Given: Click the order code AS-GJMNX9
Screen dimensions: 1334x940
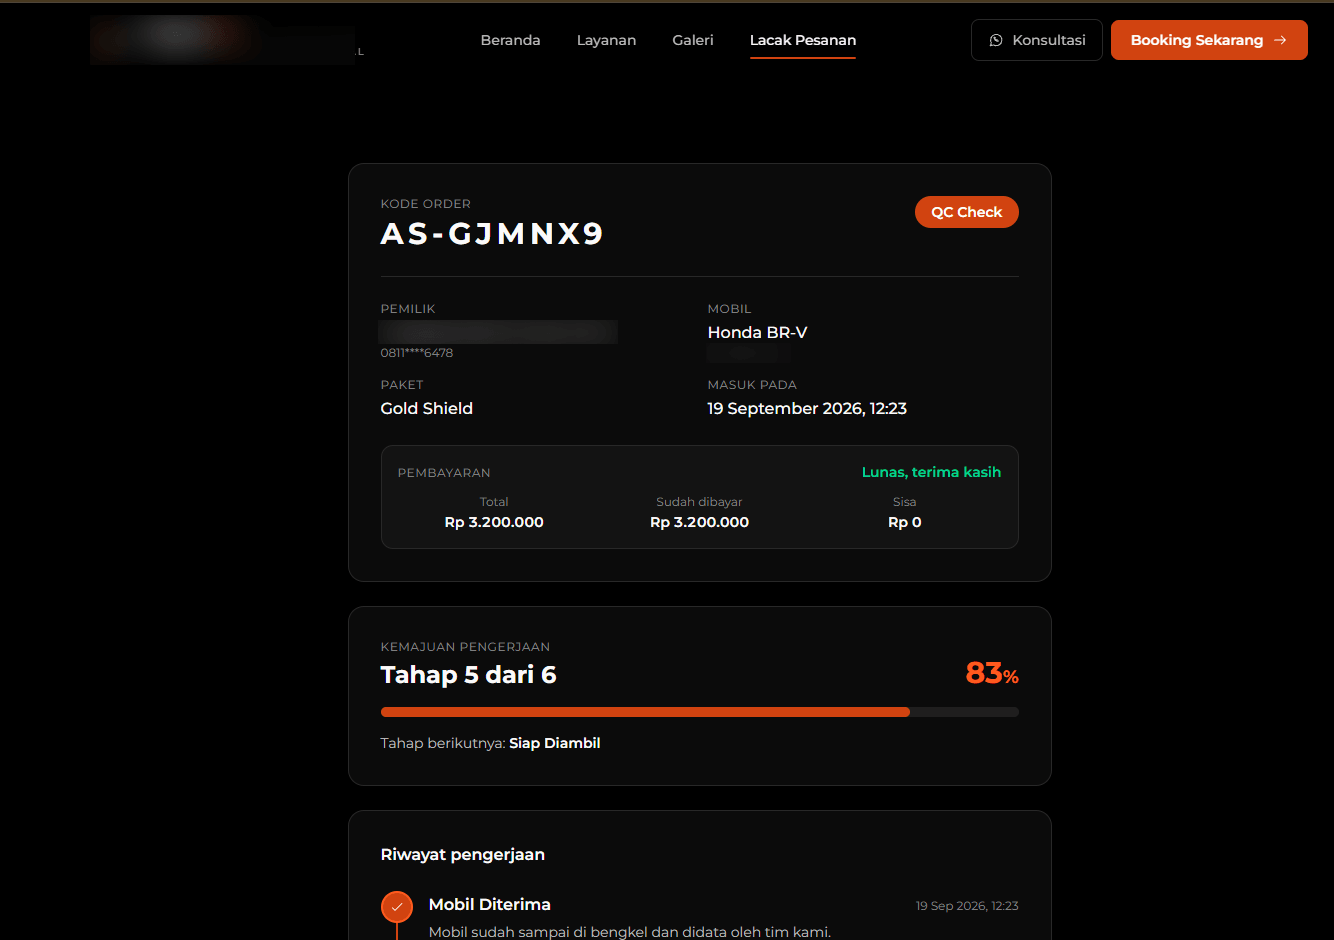Looking at the screenshot, I should [492, 234].
